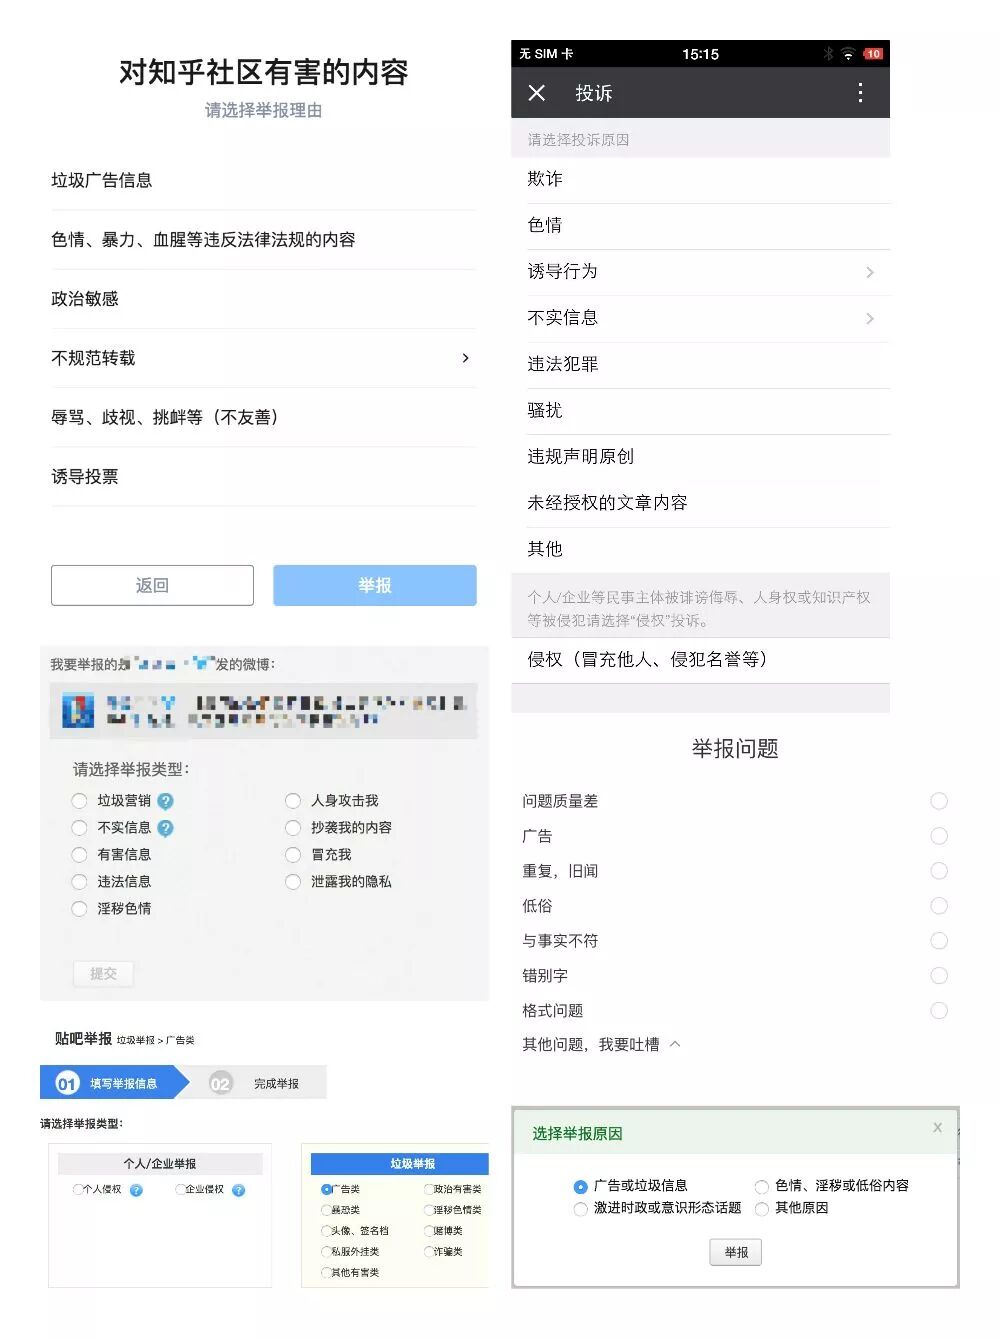Select 侵权（冒充他人、侵犯名誉等）entry
The height and width of the screenshot is (1340, 1000).
coord(648,659)
